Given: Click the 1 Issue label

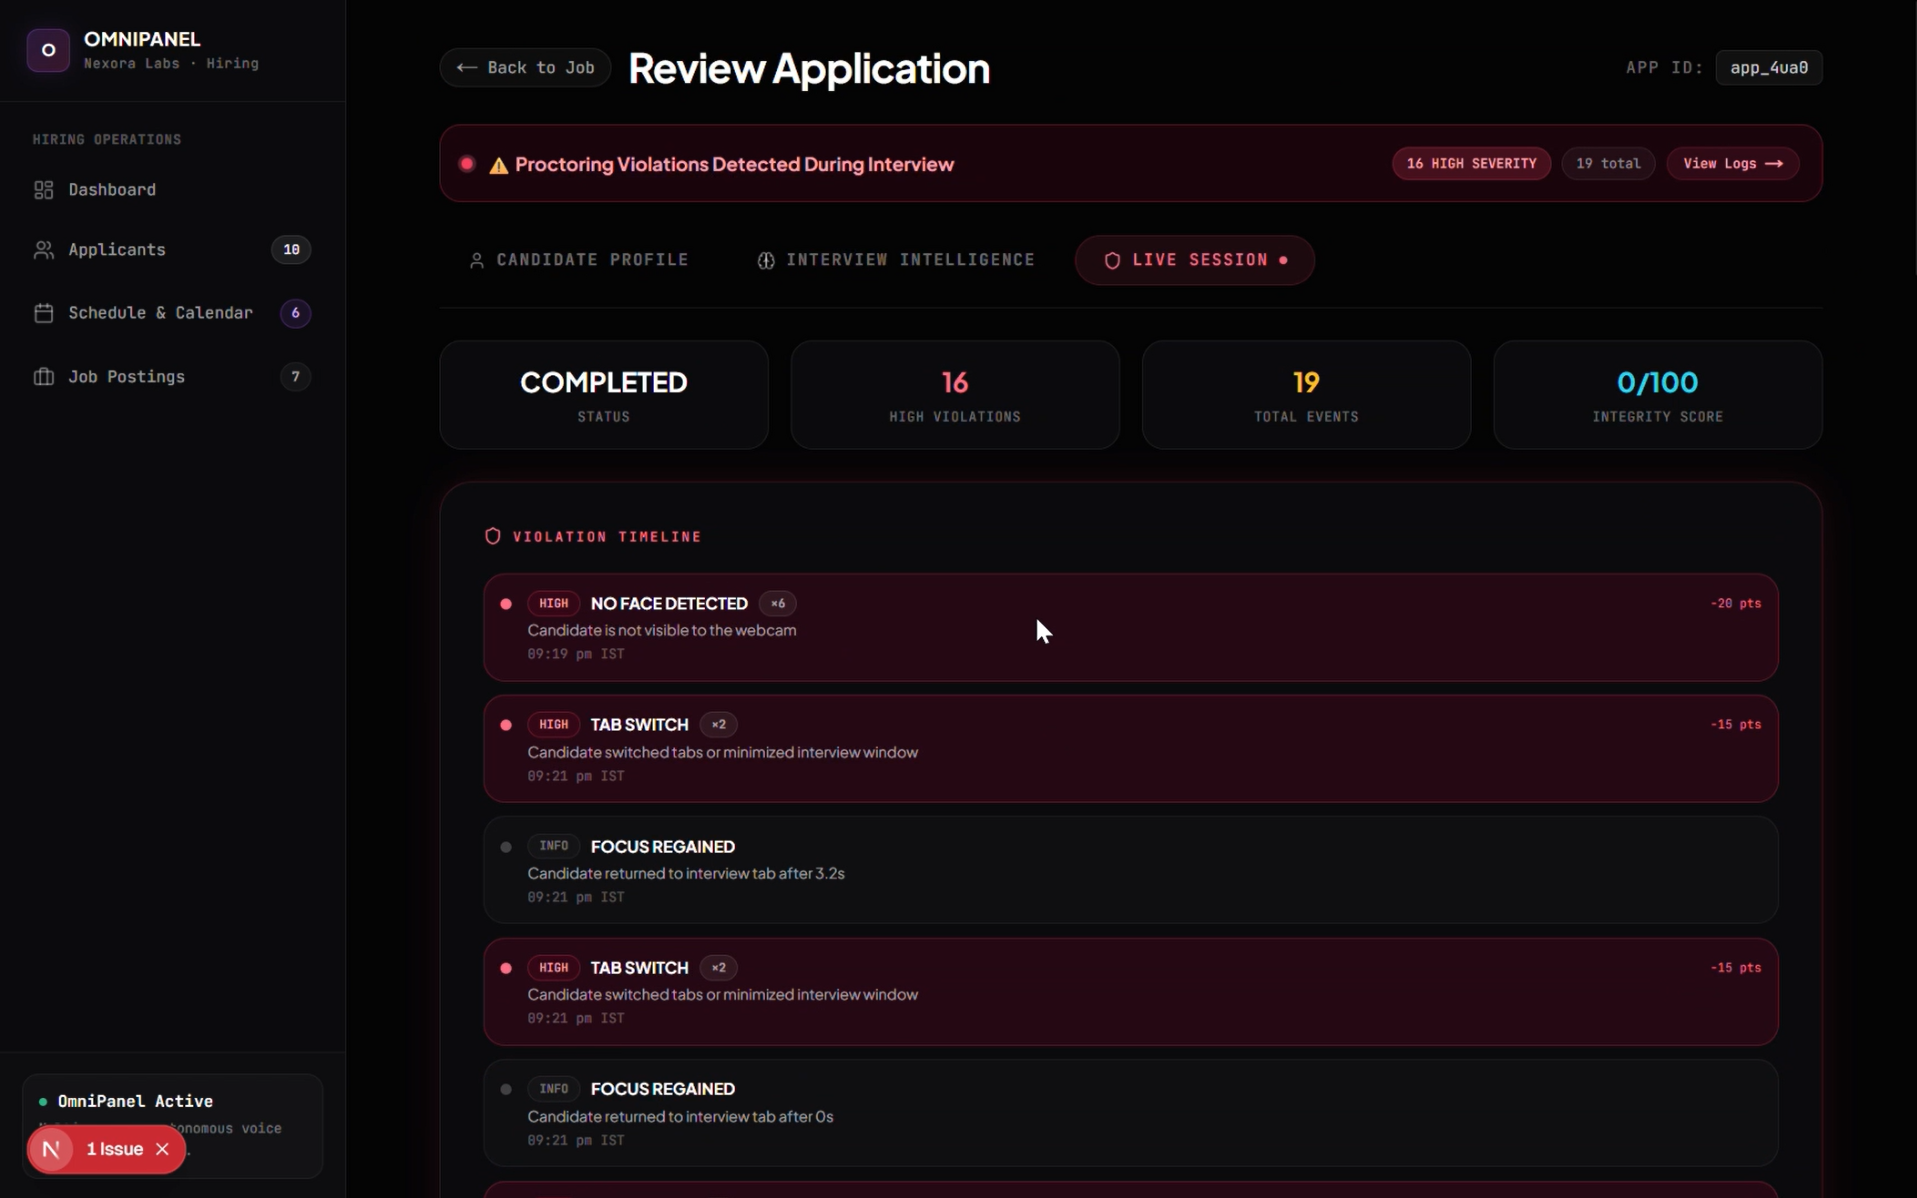Looking at the screenshot, I should pyautogui.click(x=115, y=1150).
